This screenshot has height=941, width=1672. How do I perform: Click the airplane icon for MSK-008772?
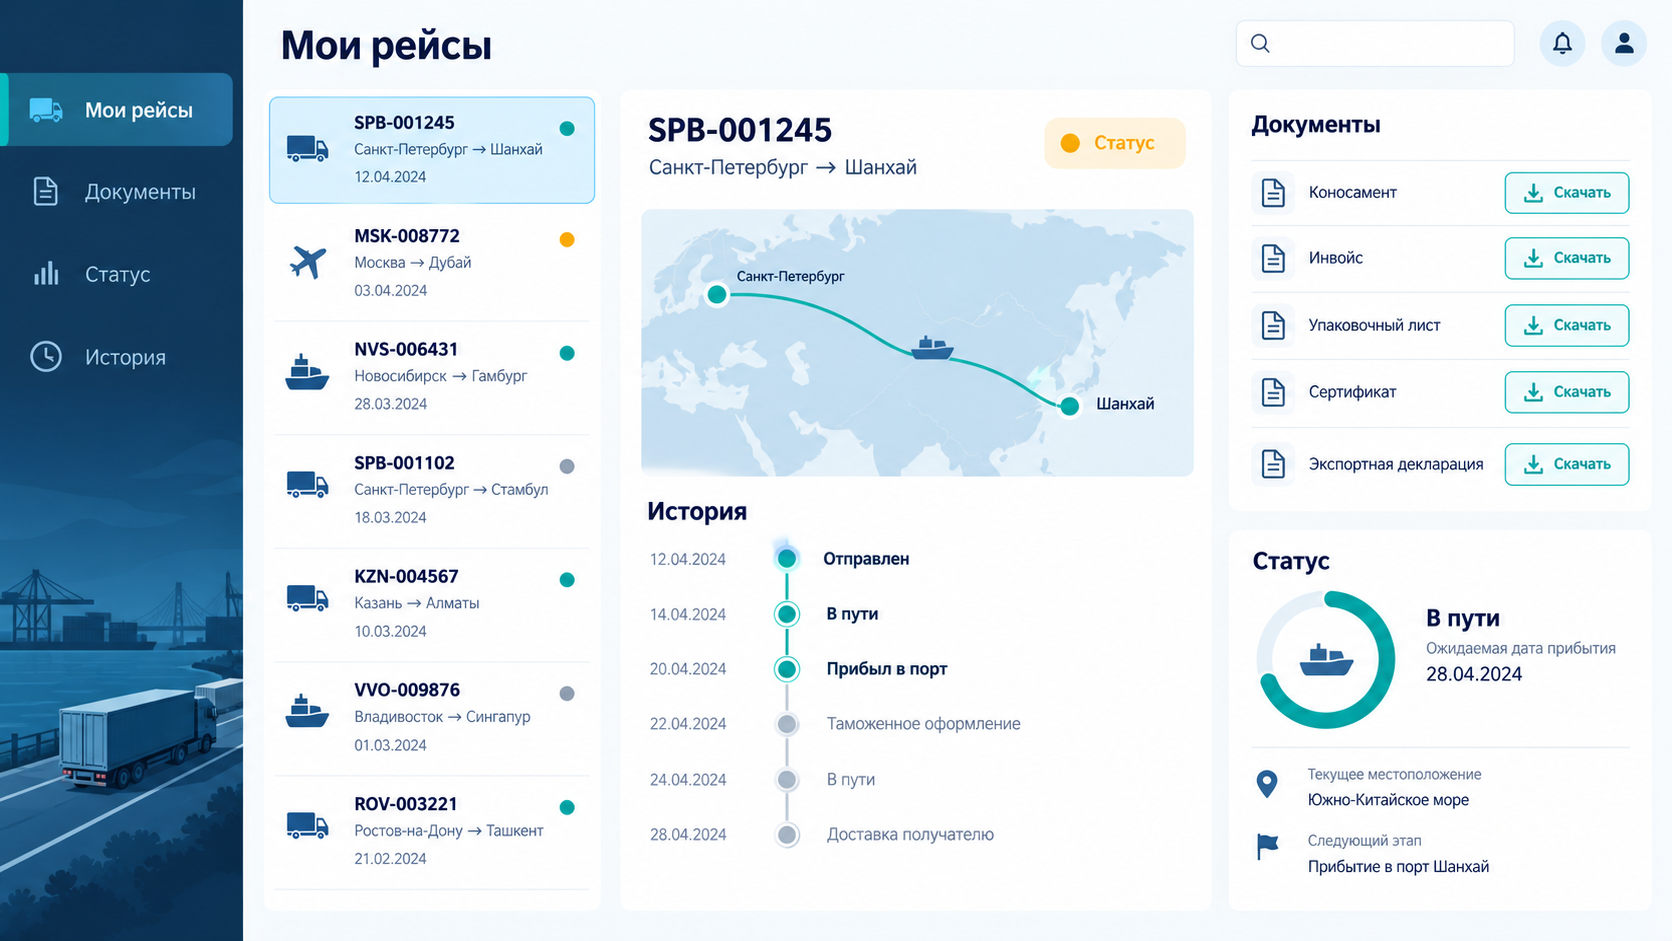[308, 262]
